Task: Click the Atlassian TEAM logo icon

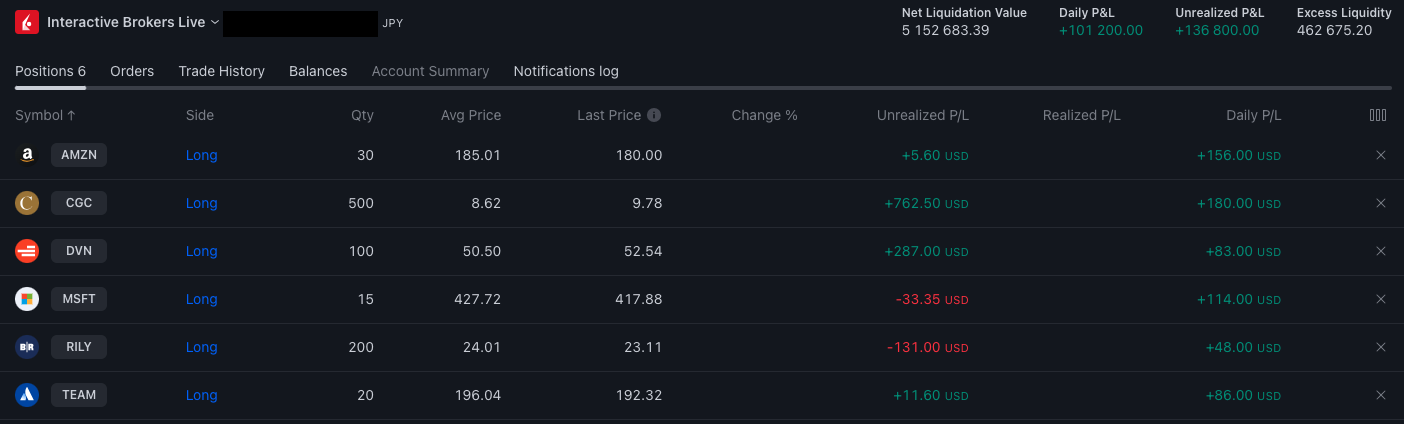Action: coord(27,395)
